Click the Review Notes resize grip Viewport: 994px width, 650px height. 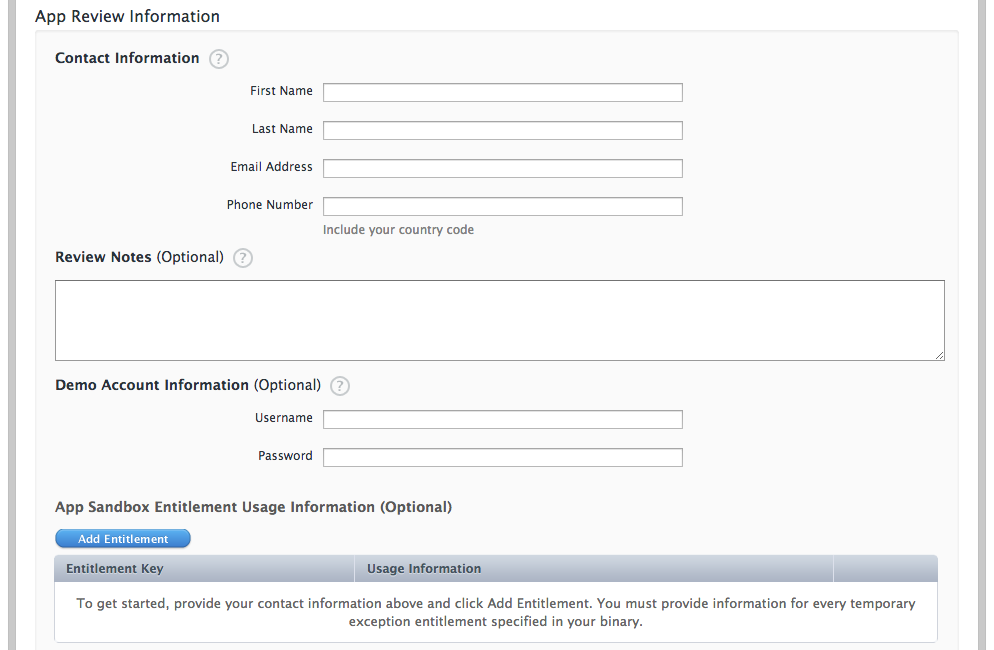coord(940,355)
